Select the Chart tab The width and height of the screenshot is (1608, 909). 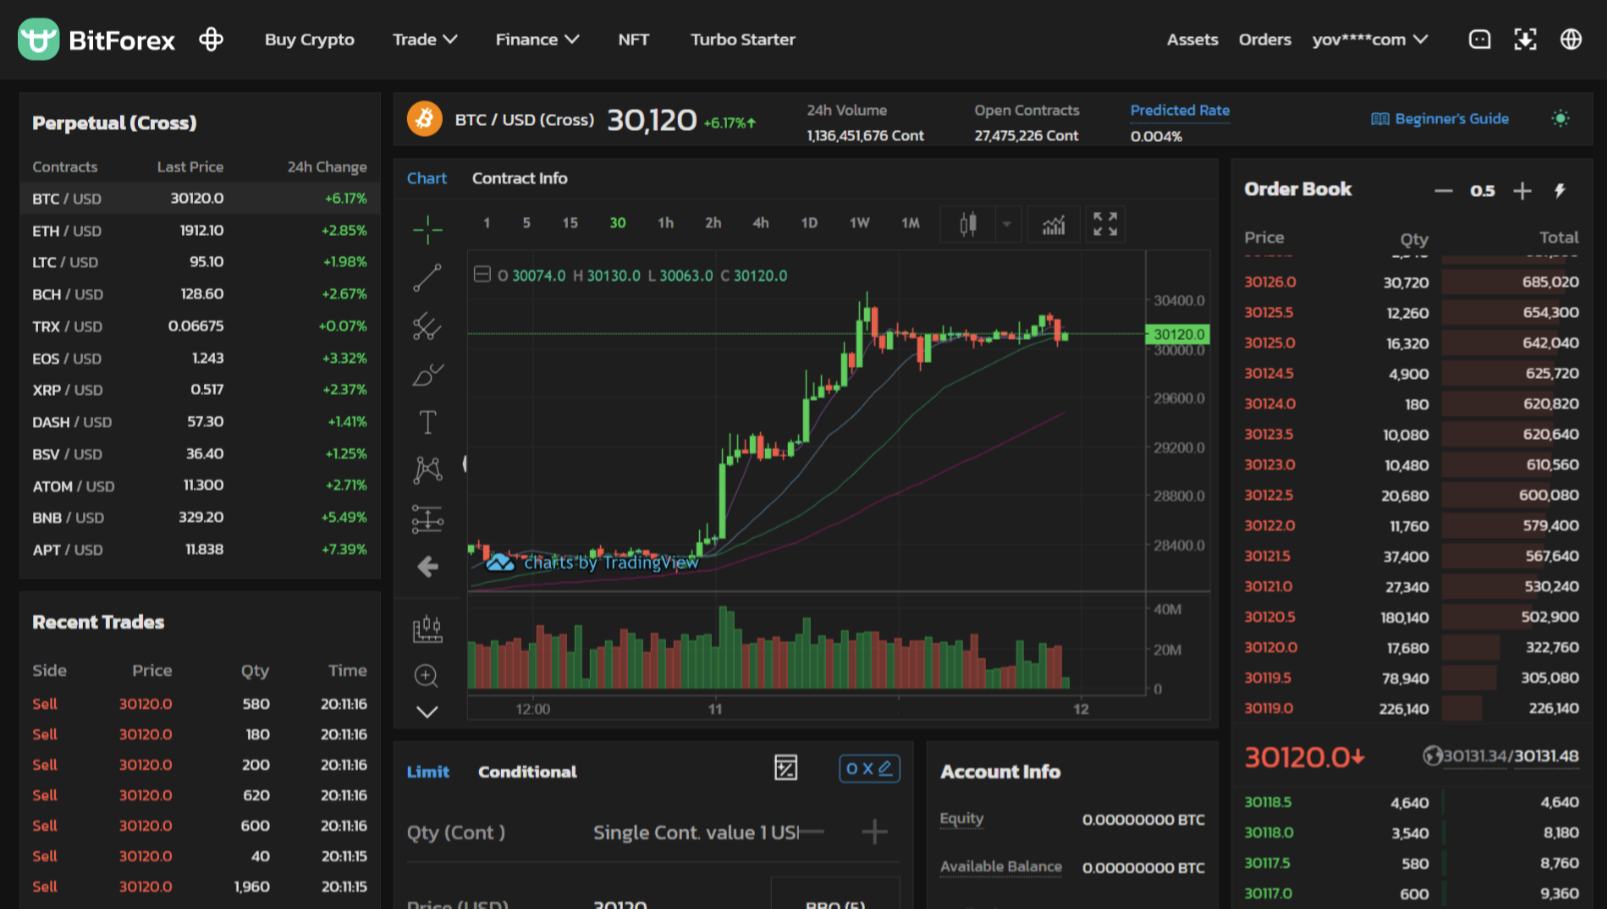coord(427,178)
